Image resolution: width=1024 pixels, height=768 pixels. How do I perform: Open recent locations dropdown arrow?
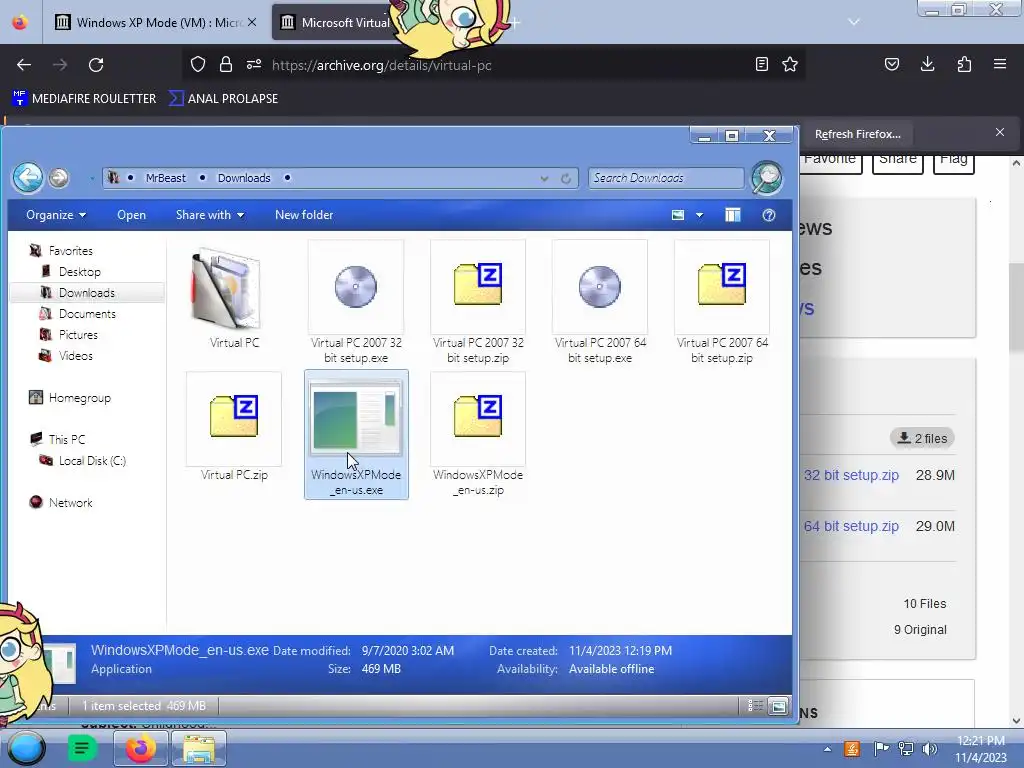(x=92, y=178)
